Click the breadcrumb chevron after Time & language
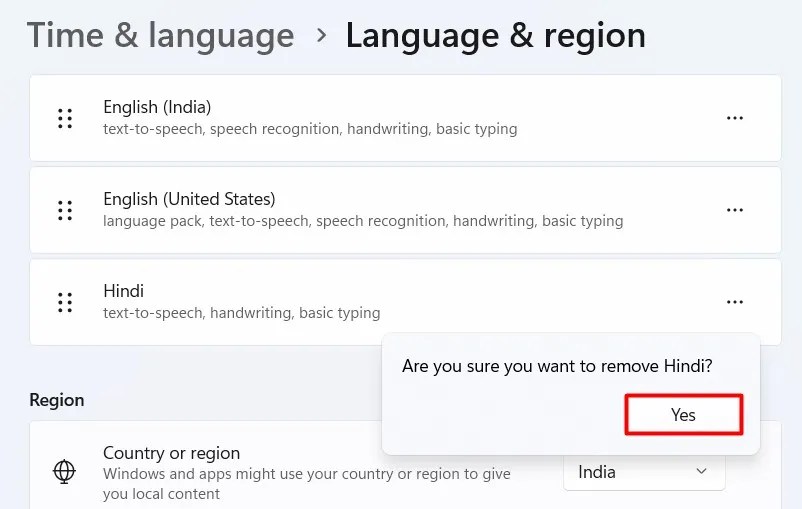Image resolution: width=802 pixels, height=509 pixels. click(x=321, y=36)
